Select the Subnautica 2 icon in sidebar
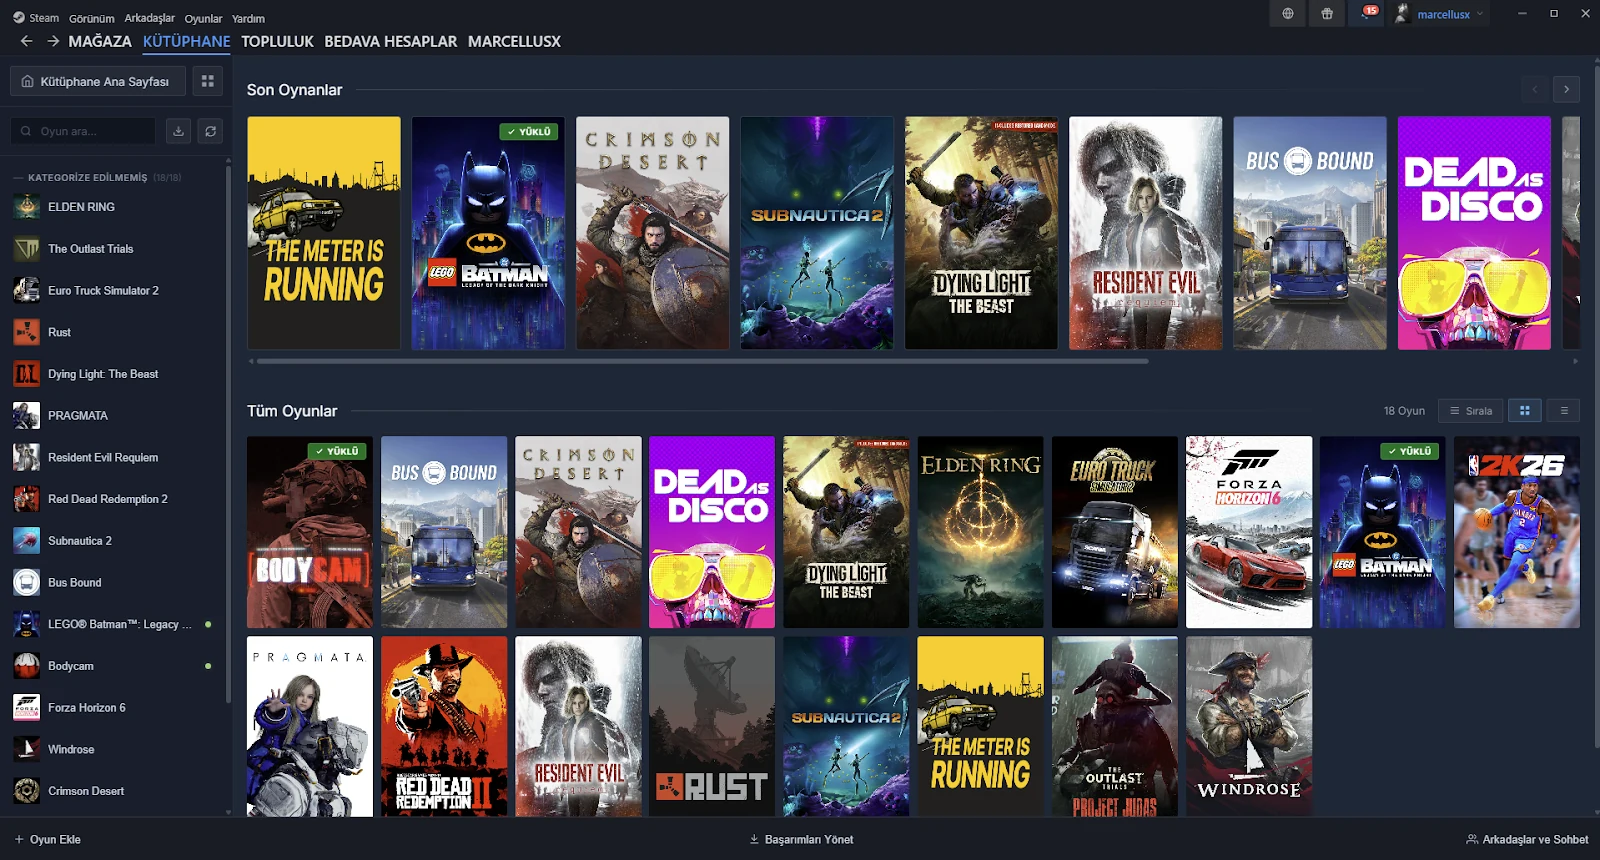The image size is (1600, 860). [x=27, y=541]
